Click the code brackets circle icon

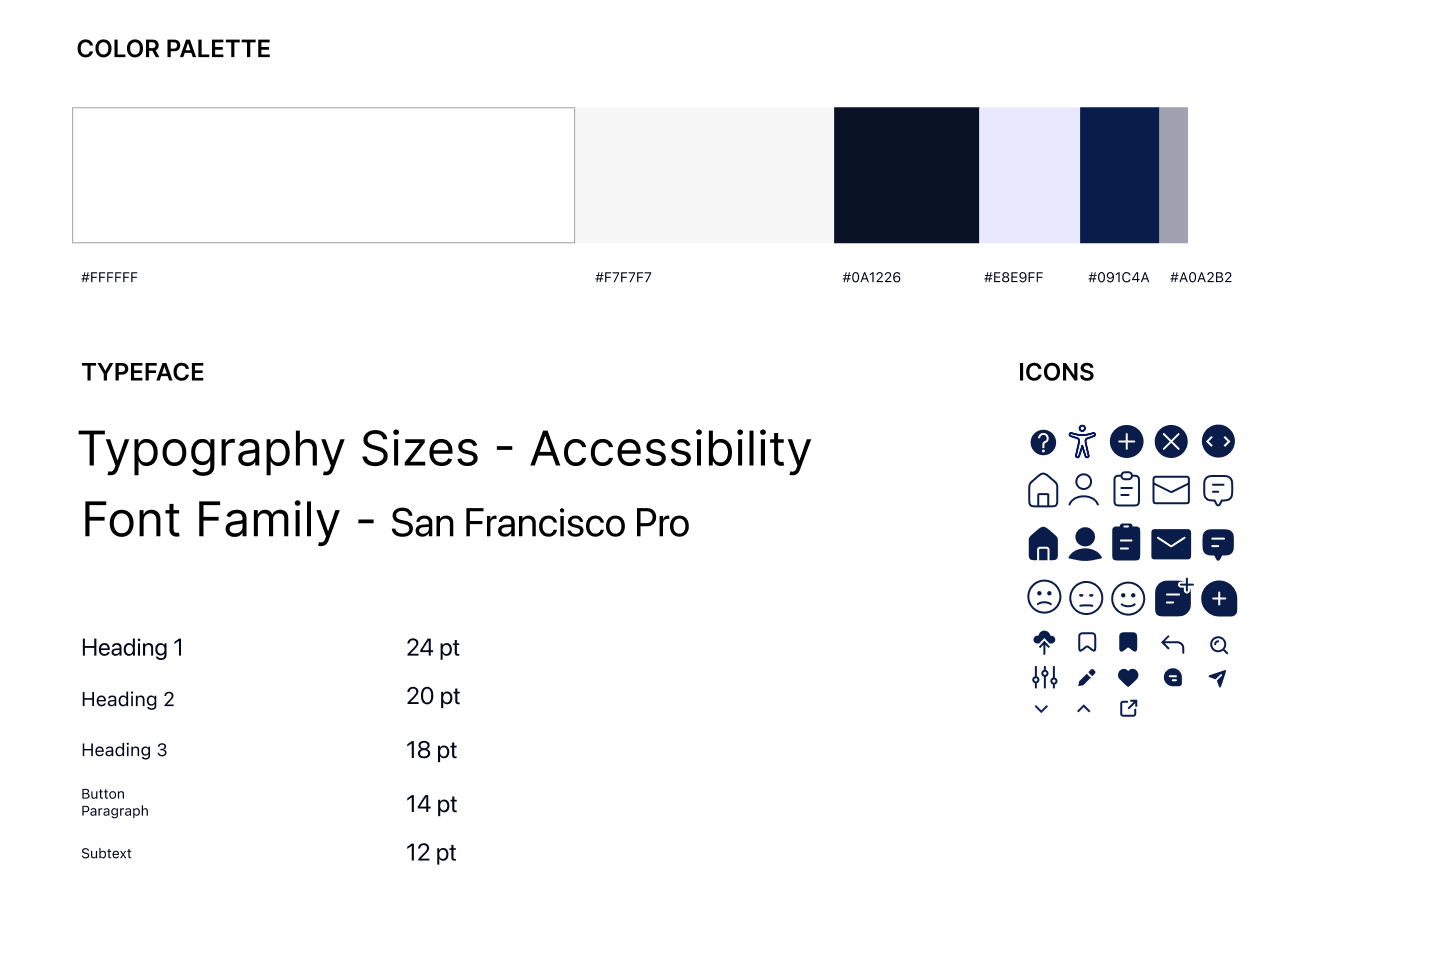[x=1218, y=441]
